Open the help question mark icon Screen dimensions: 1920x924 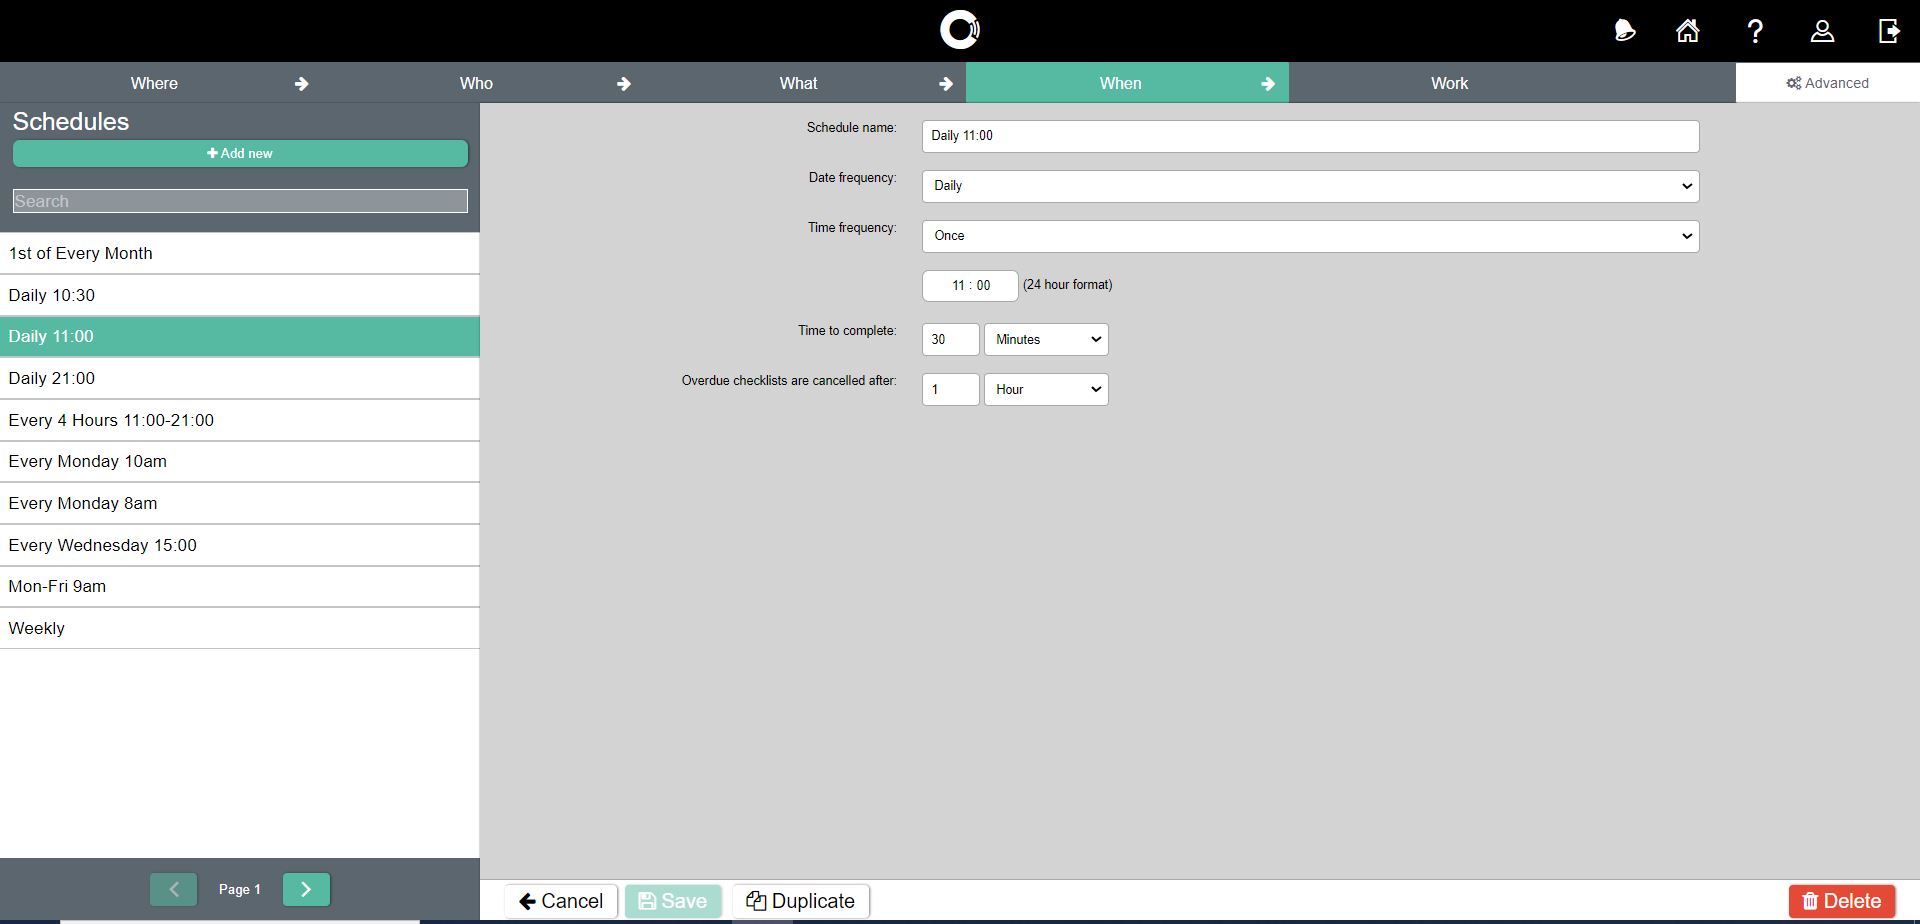point(1755,31)
